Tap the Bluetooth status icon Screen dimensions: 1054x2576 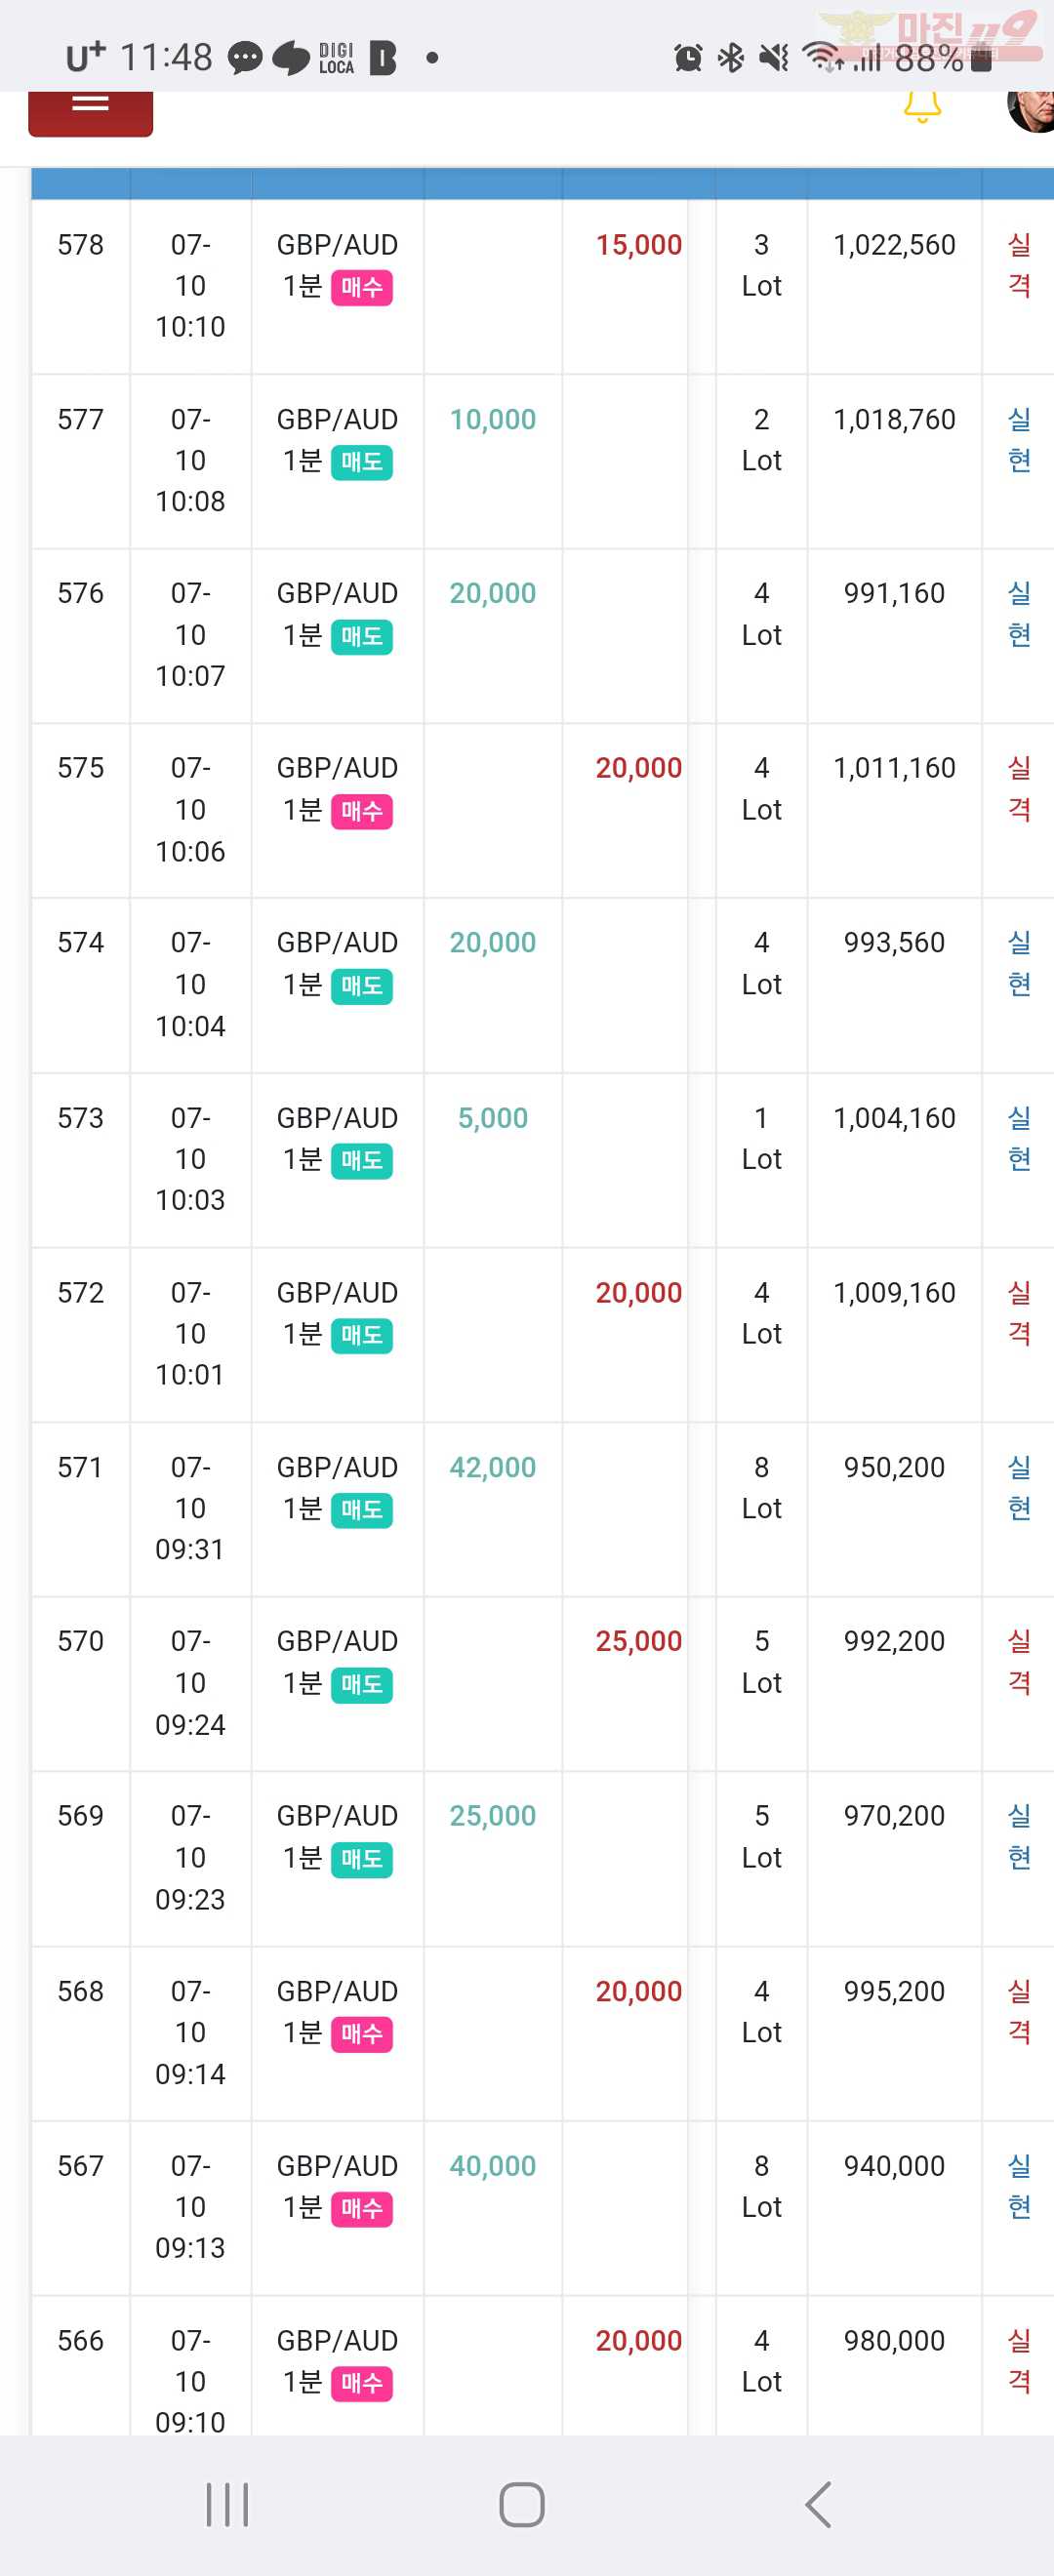click(x=731, y=58)
